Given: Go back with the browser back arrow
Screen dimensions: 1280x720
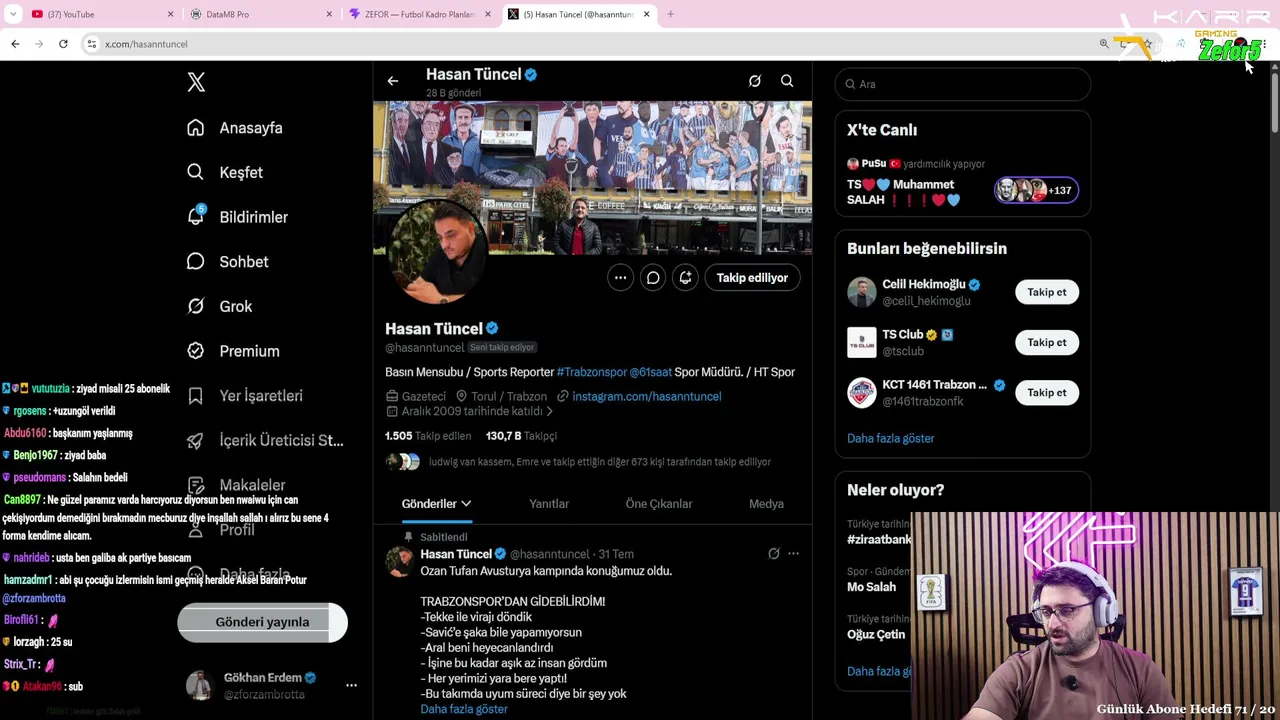Looking at the screenshot, I should [x=15, y=44].
